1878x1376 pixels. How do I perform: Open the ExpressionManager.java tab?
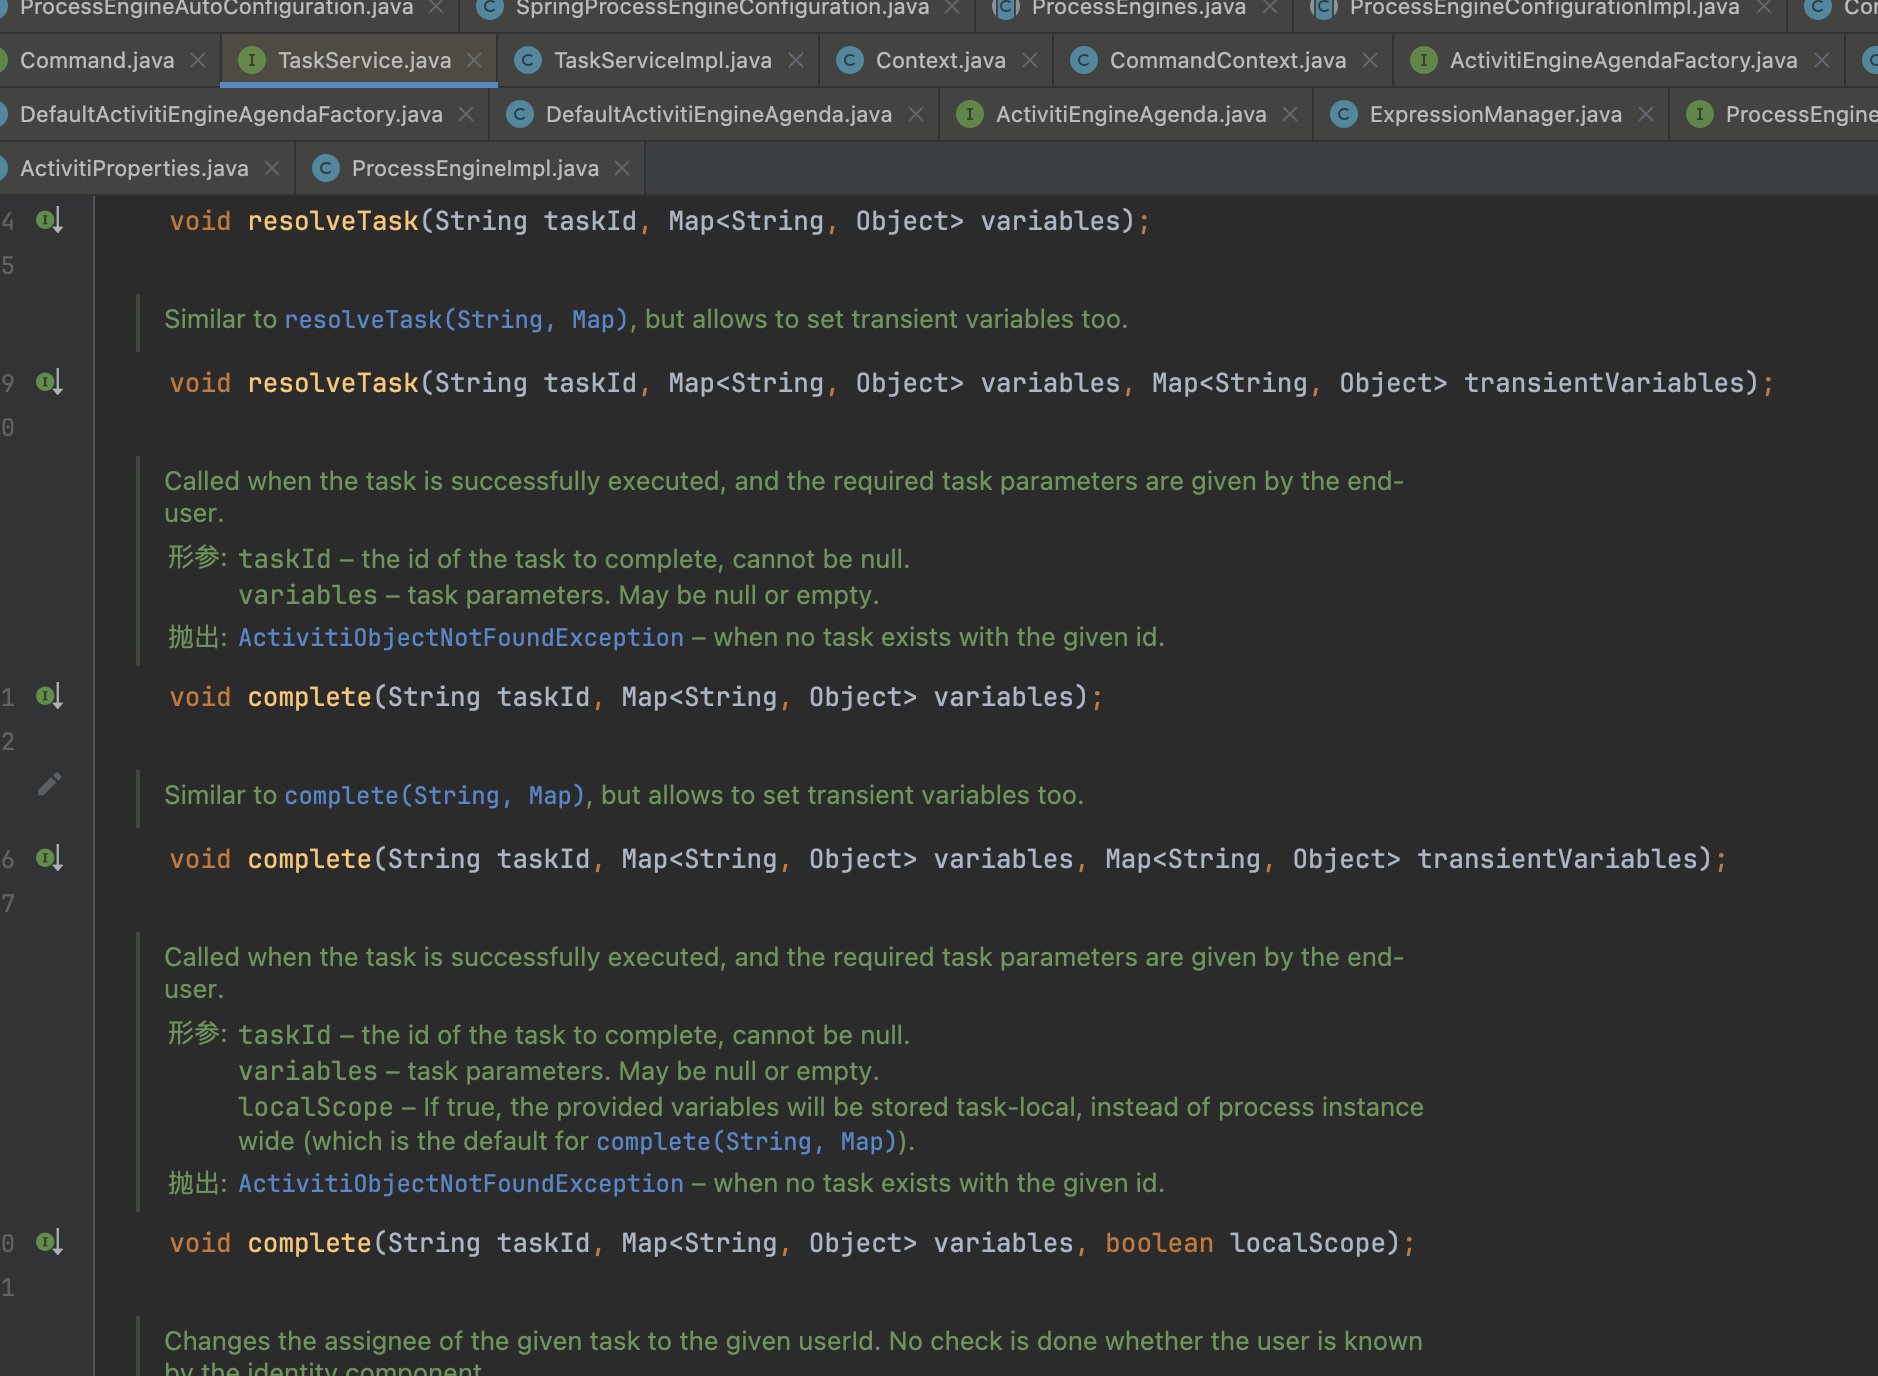pos(1495,115)
